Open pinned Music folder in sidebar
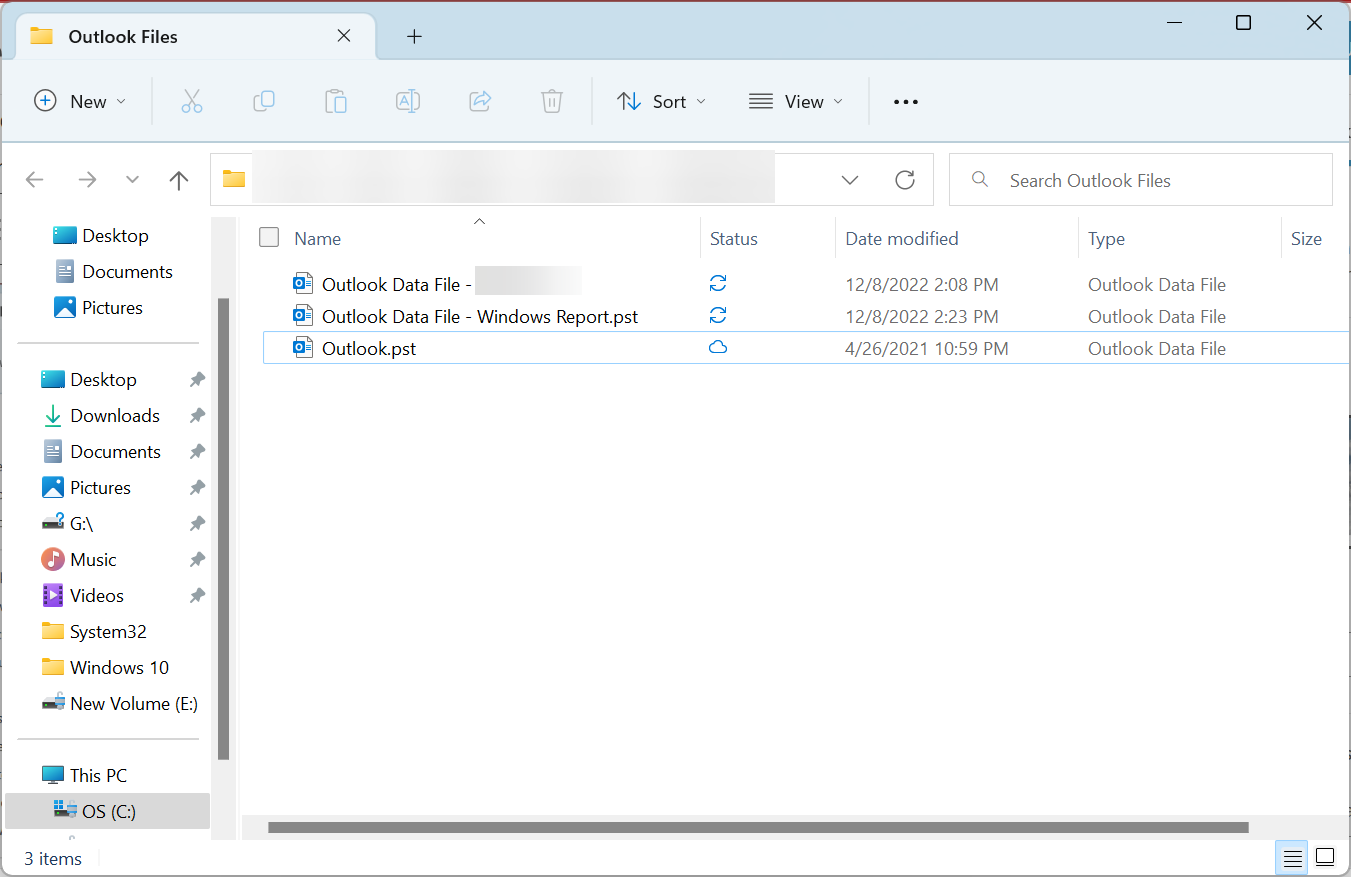This screenshot has width=1351, height=877. click(93, 560)
